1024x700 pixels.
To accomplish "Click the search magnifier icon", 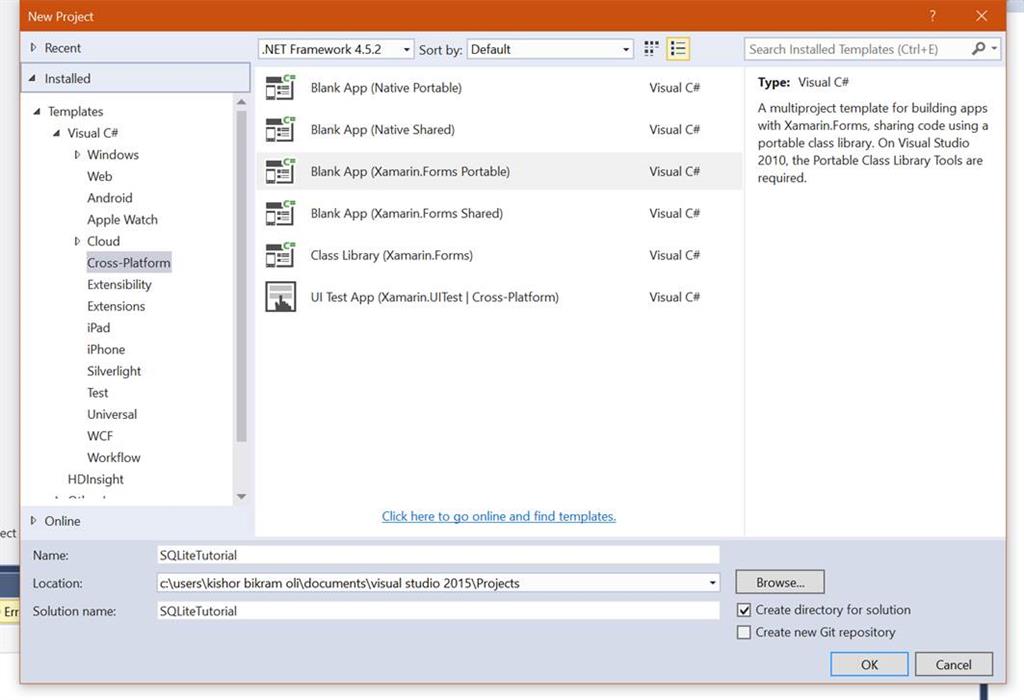I will click(978, 48).
